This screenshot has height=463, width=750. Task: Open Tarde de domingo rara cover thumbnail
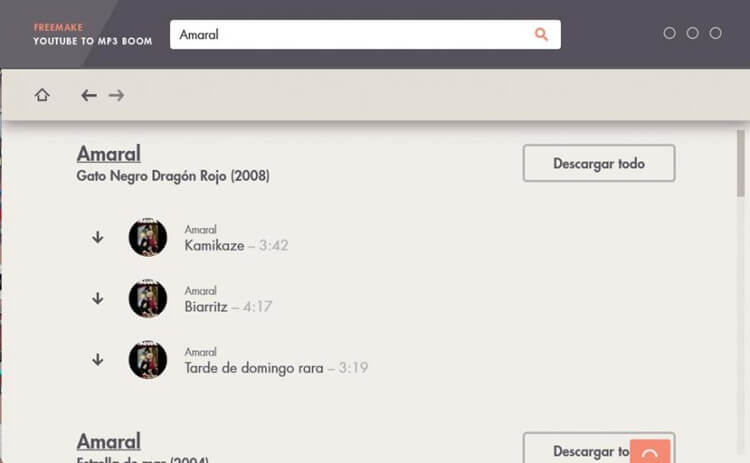pos(148,360)
